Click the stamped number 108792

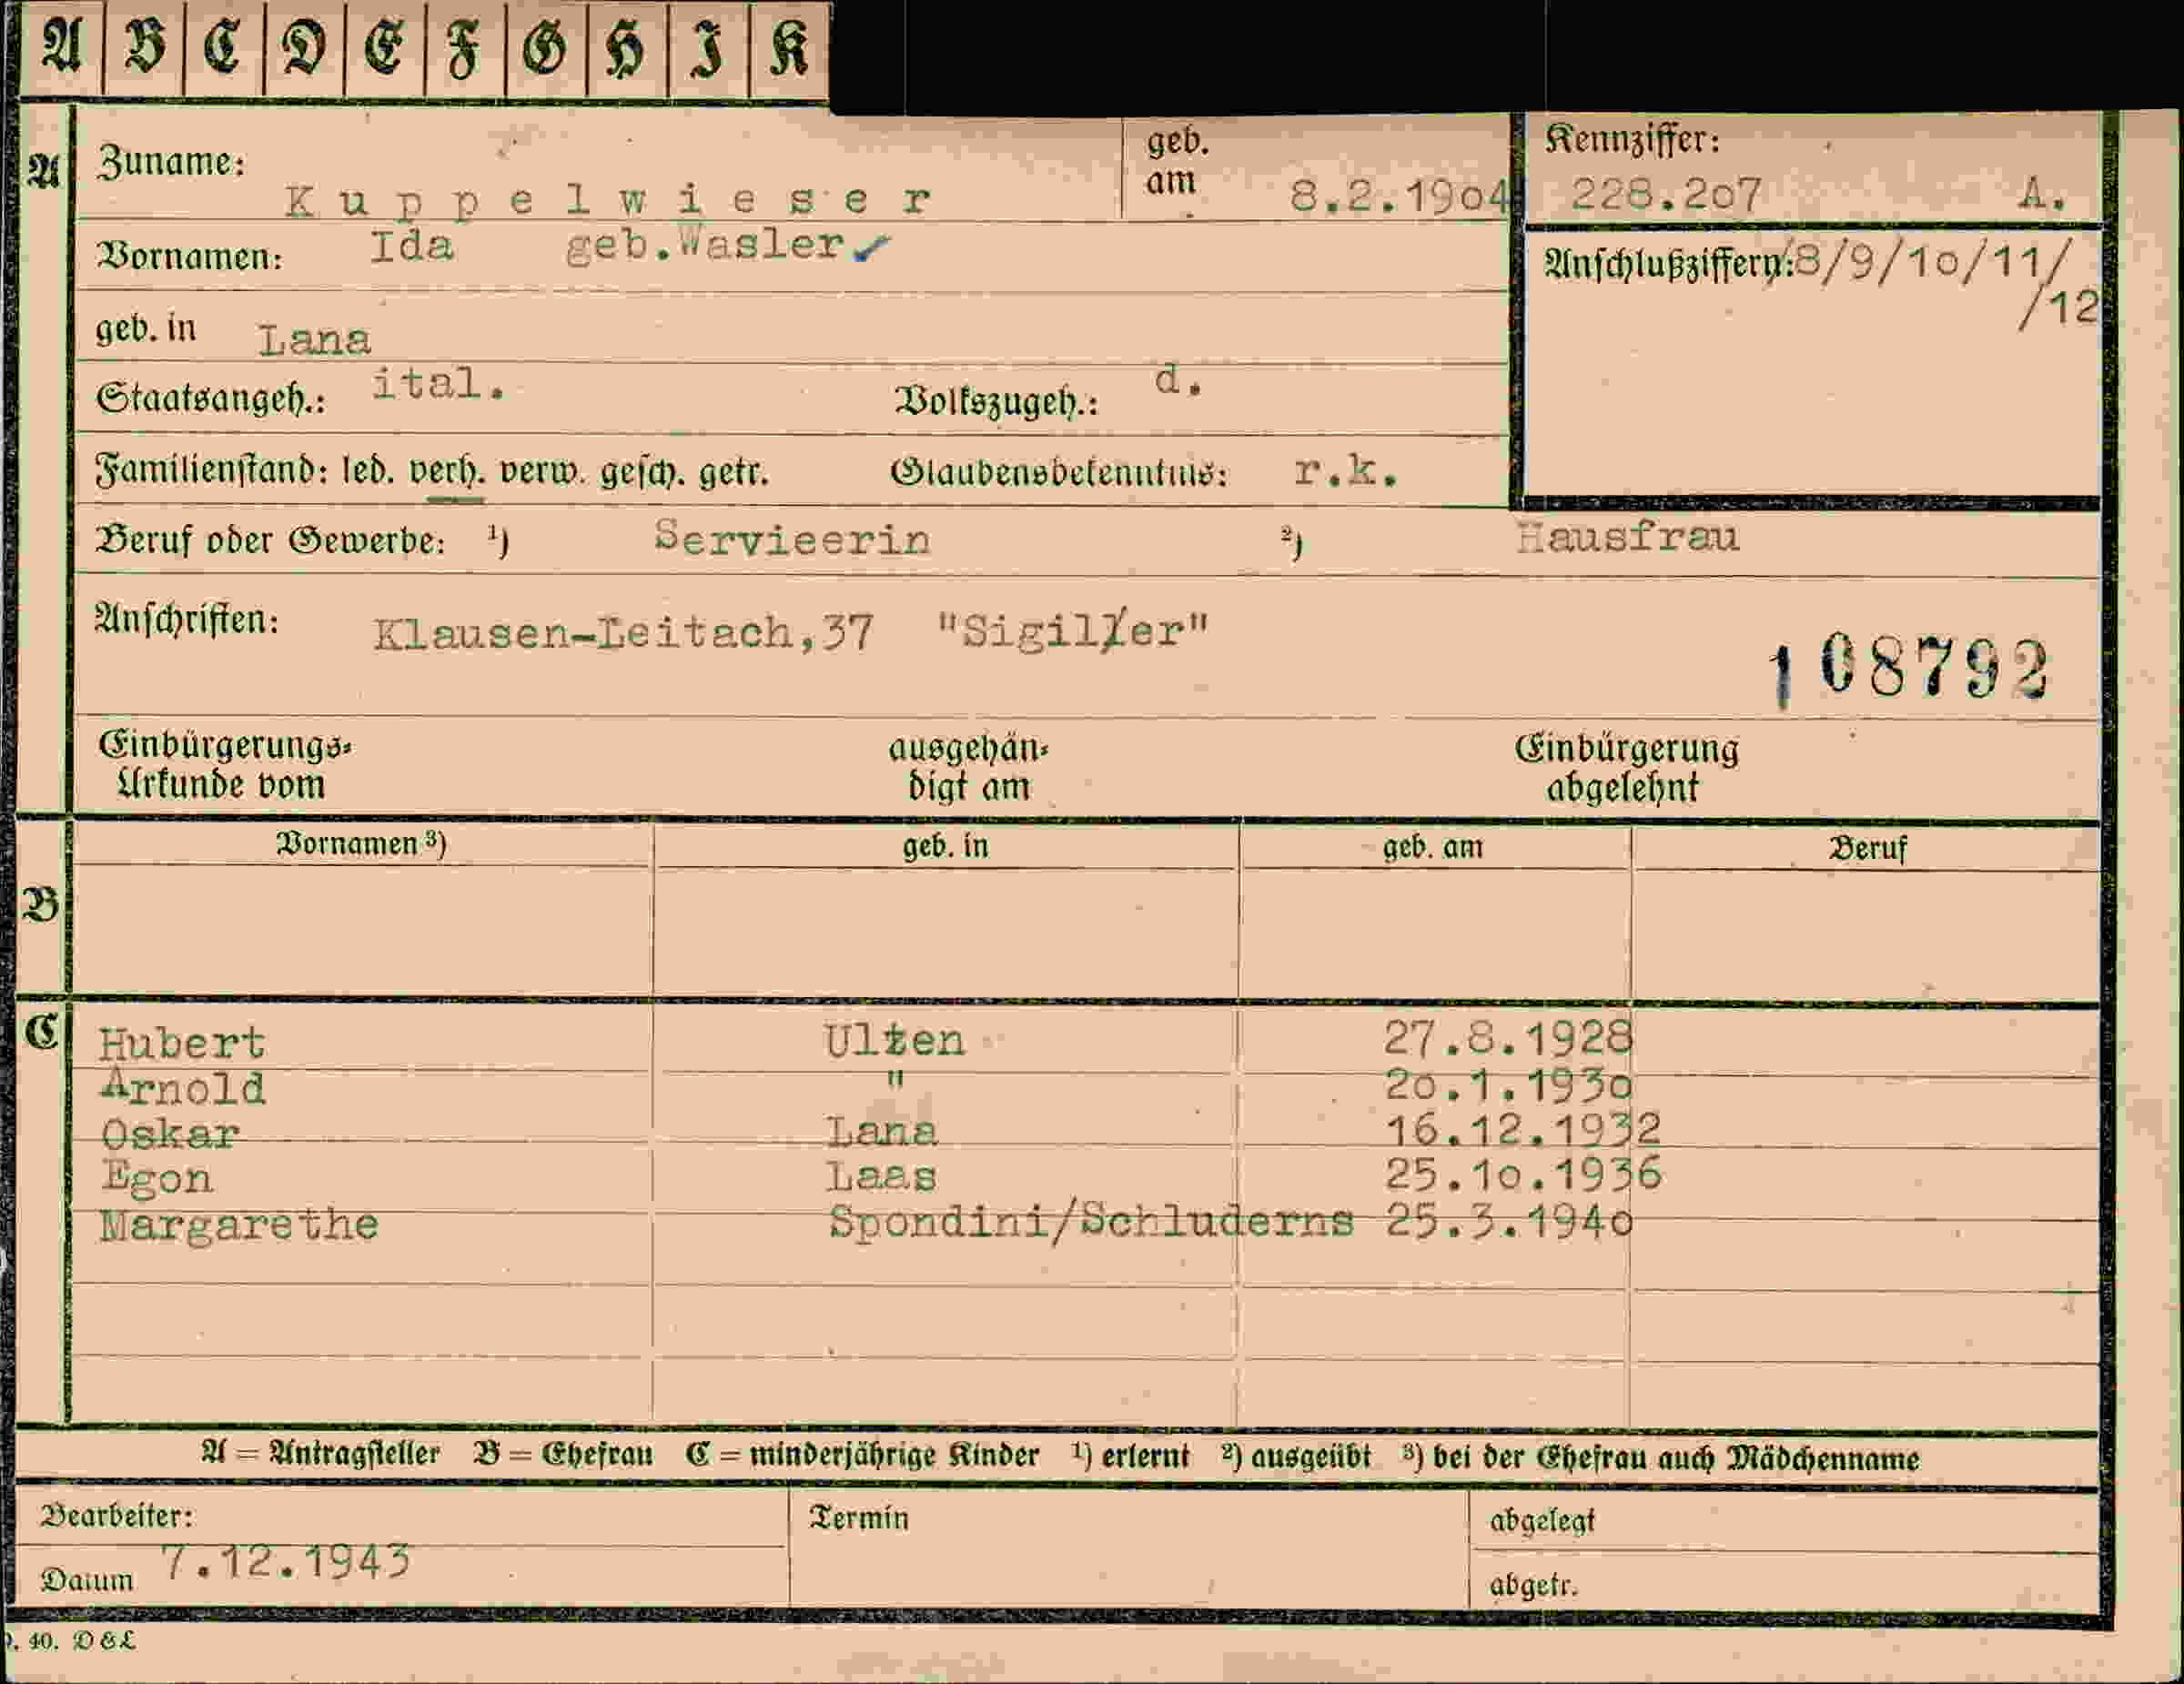click(1909, 668)
